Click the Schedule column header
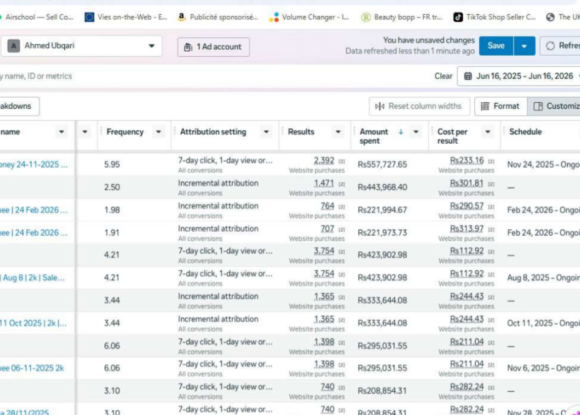This screenshot has width=580, height=415. pos(525,132)
